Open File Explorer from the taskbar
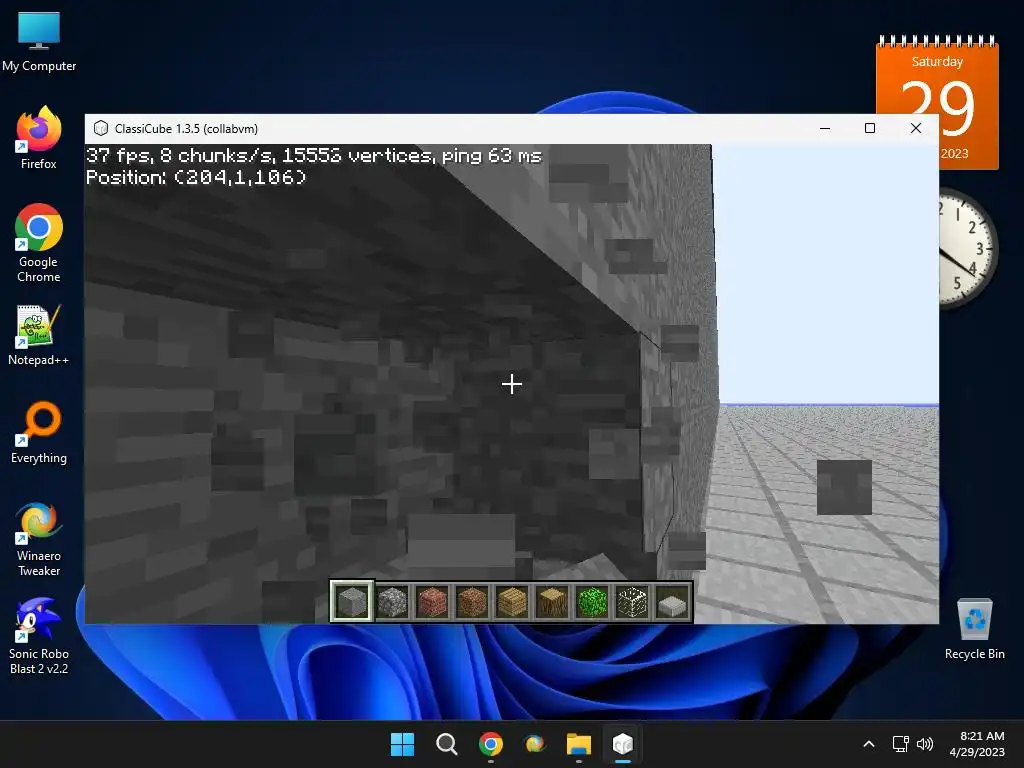1024x768 pixels. (x=579, y=744)
